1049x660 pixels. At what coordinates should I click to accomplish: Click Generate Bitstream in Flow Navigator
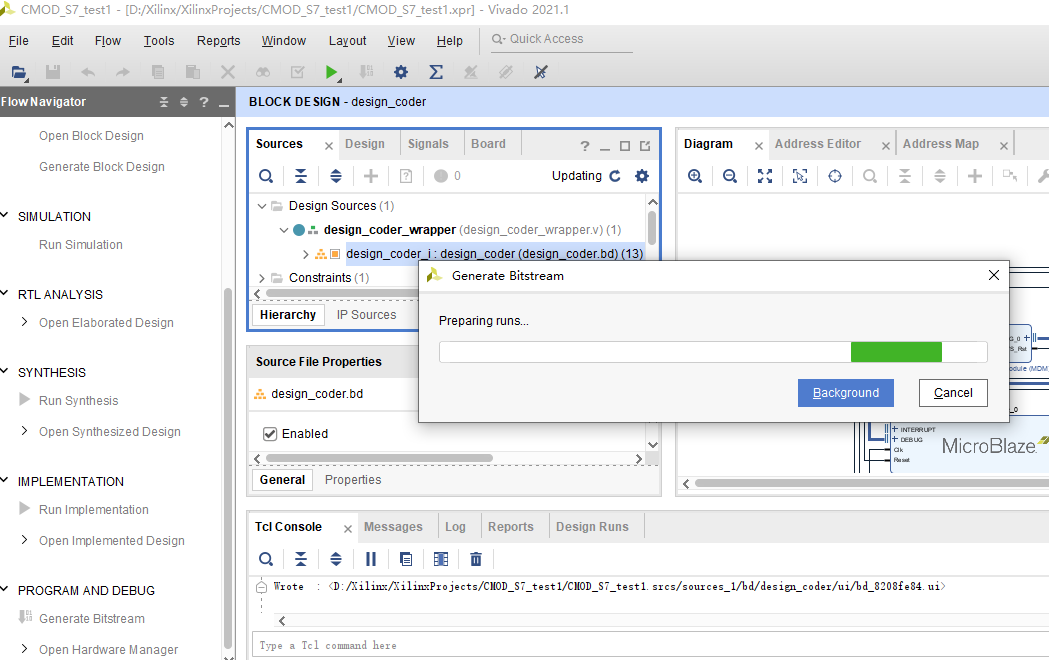[92, 619]
